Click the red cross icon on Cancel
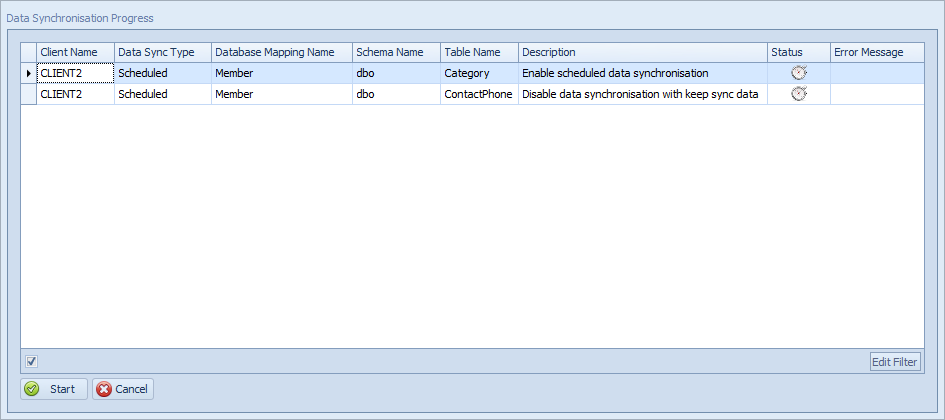The image size is (945, 420). click(104, 389)
